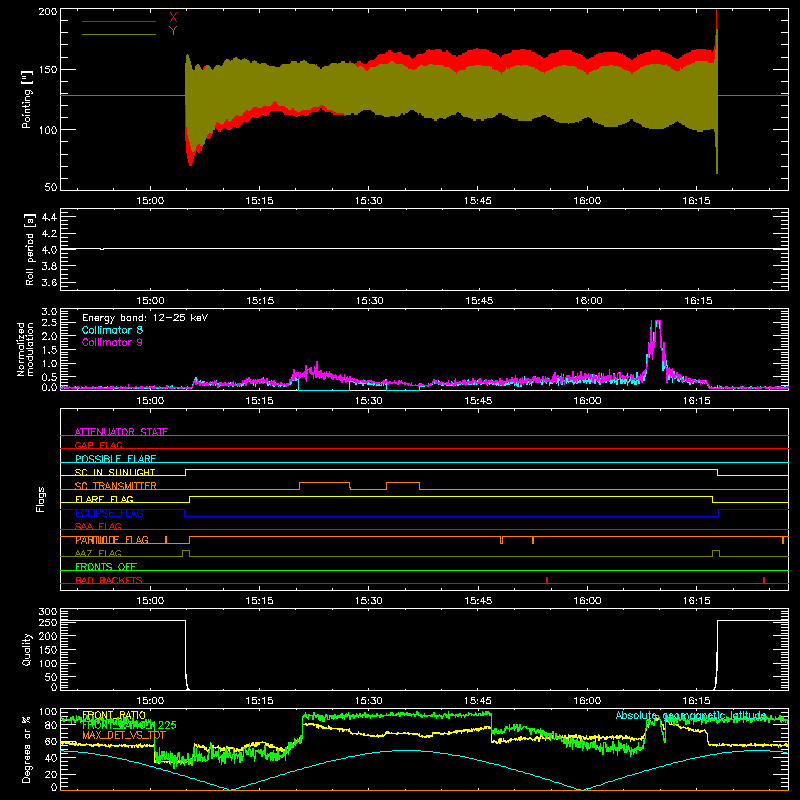800x800 pixels.
Task: Click the Flags axis title
Action: [x=40, y=499]
